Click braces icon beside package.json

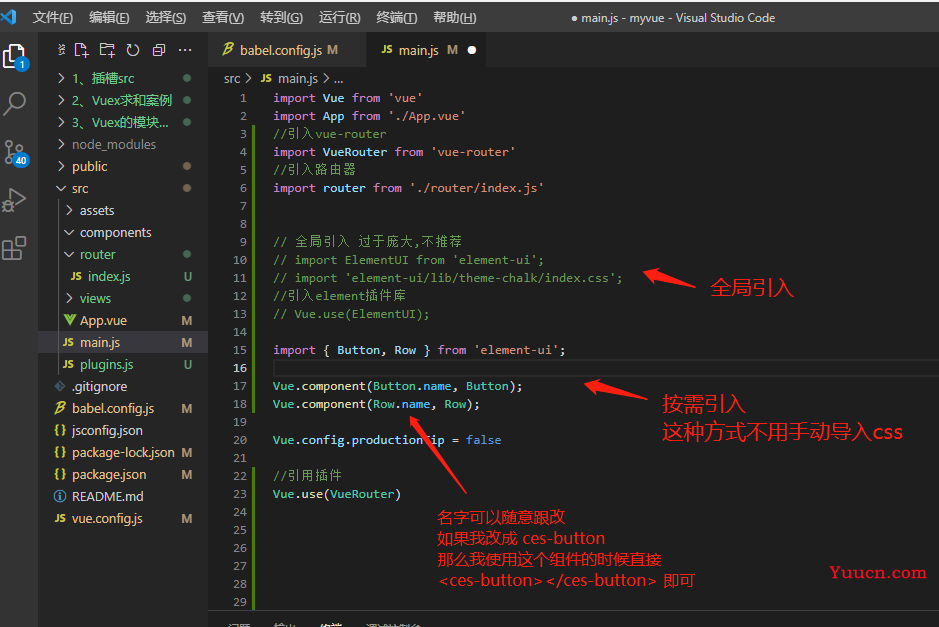[x=60, y=474]
